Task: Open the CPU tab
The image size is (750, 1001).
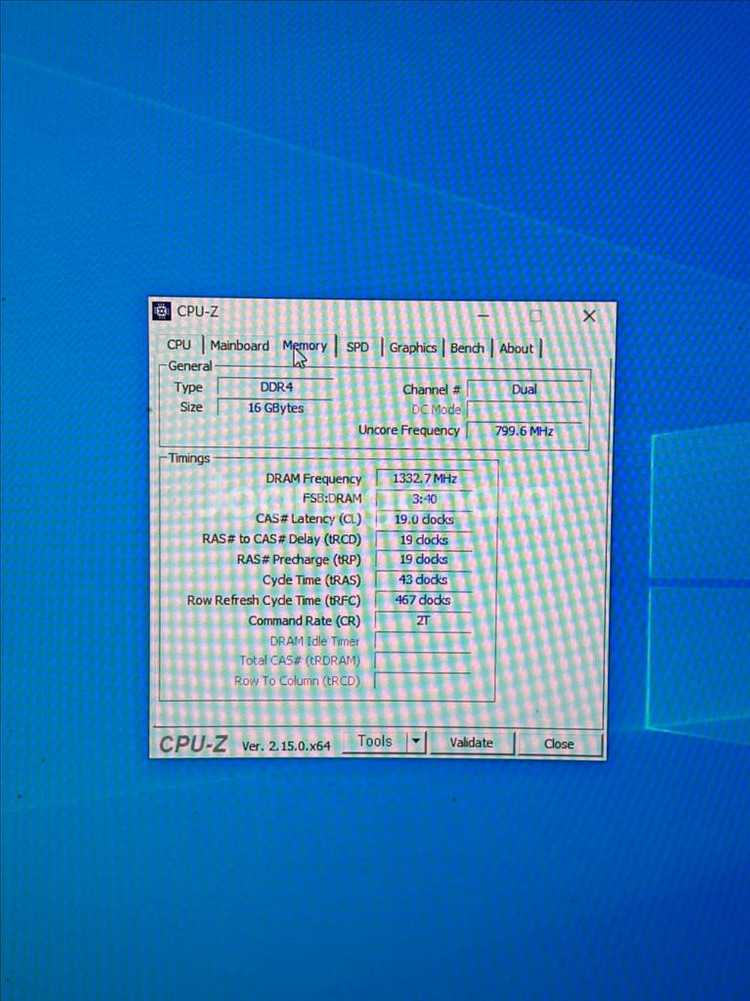Action: (x=179, y=345)
